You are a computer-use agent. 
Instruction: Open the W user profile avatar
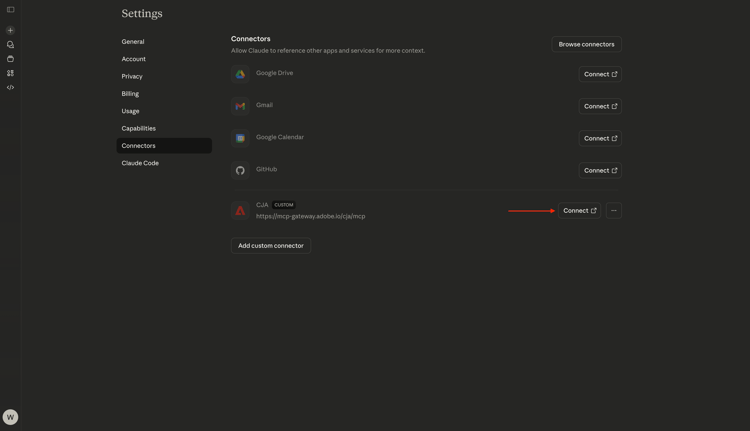[11, 417]
